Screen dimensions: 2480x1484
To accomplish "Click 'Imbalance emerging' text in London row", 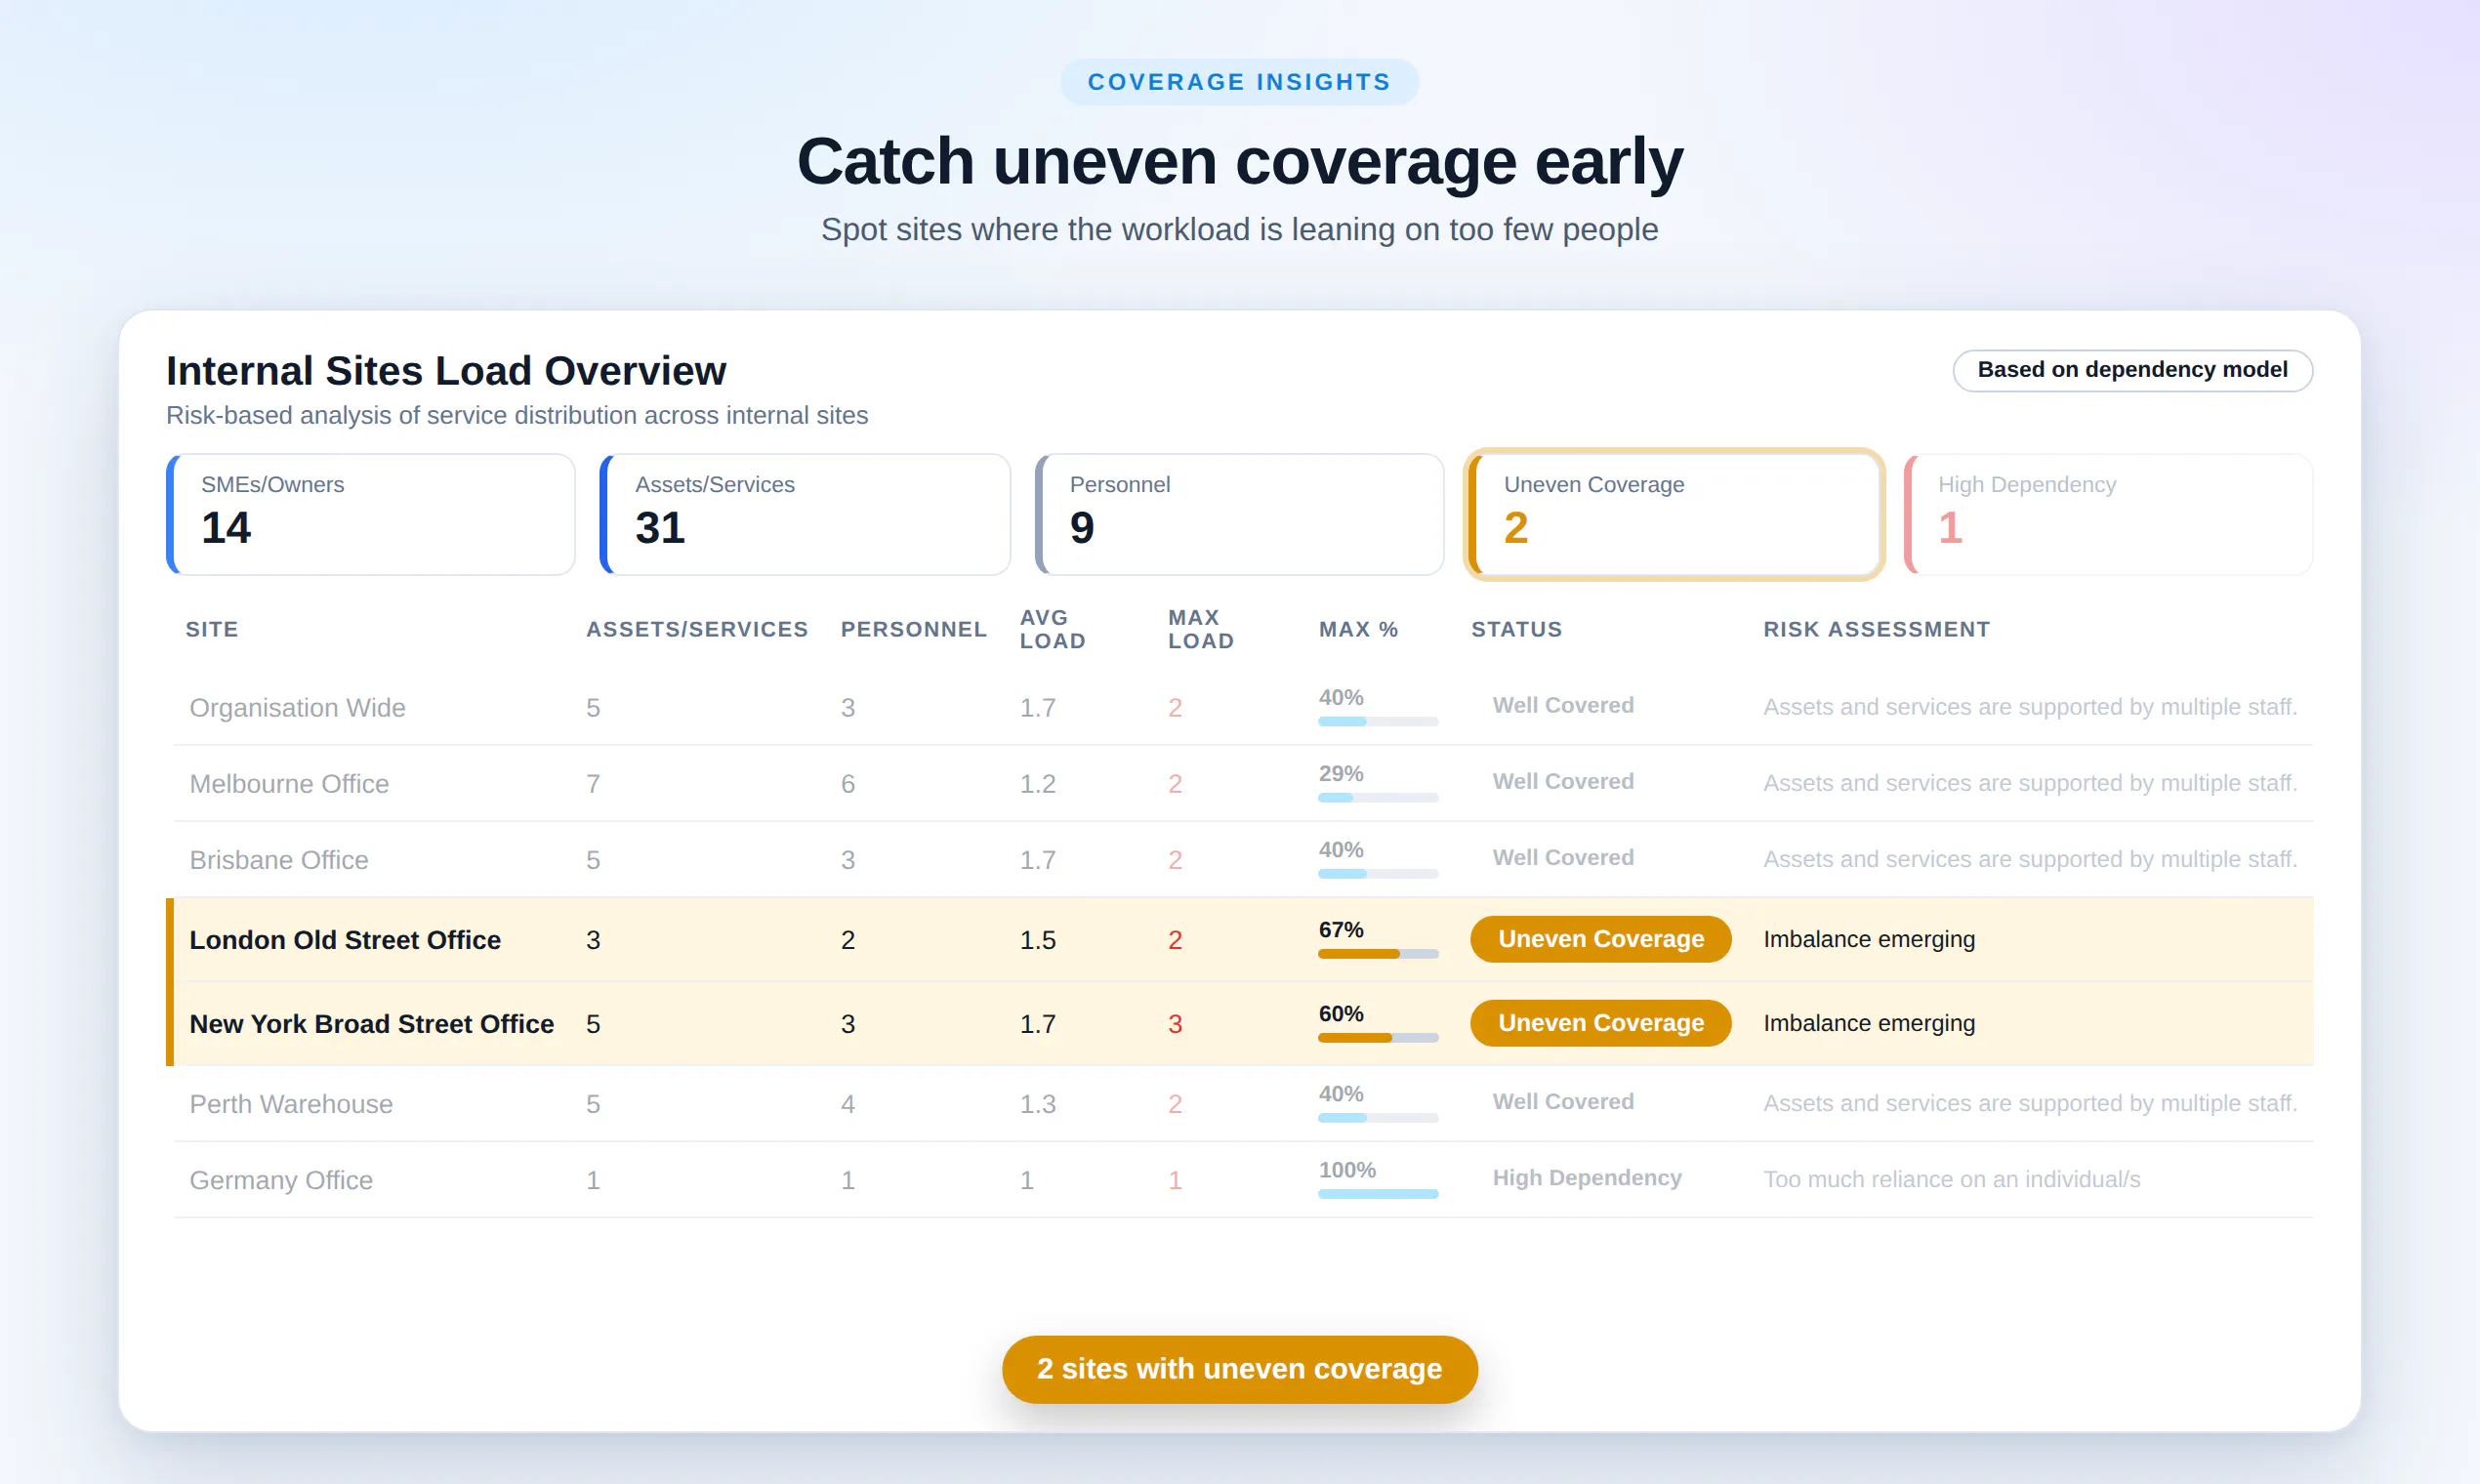I will click(1868, 939).
